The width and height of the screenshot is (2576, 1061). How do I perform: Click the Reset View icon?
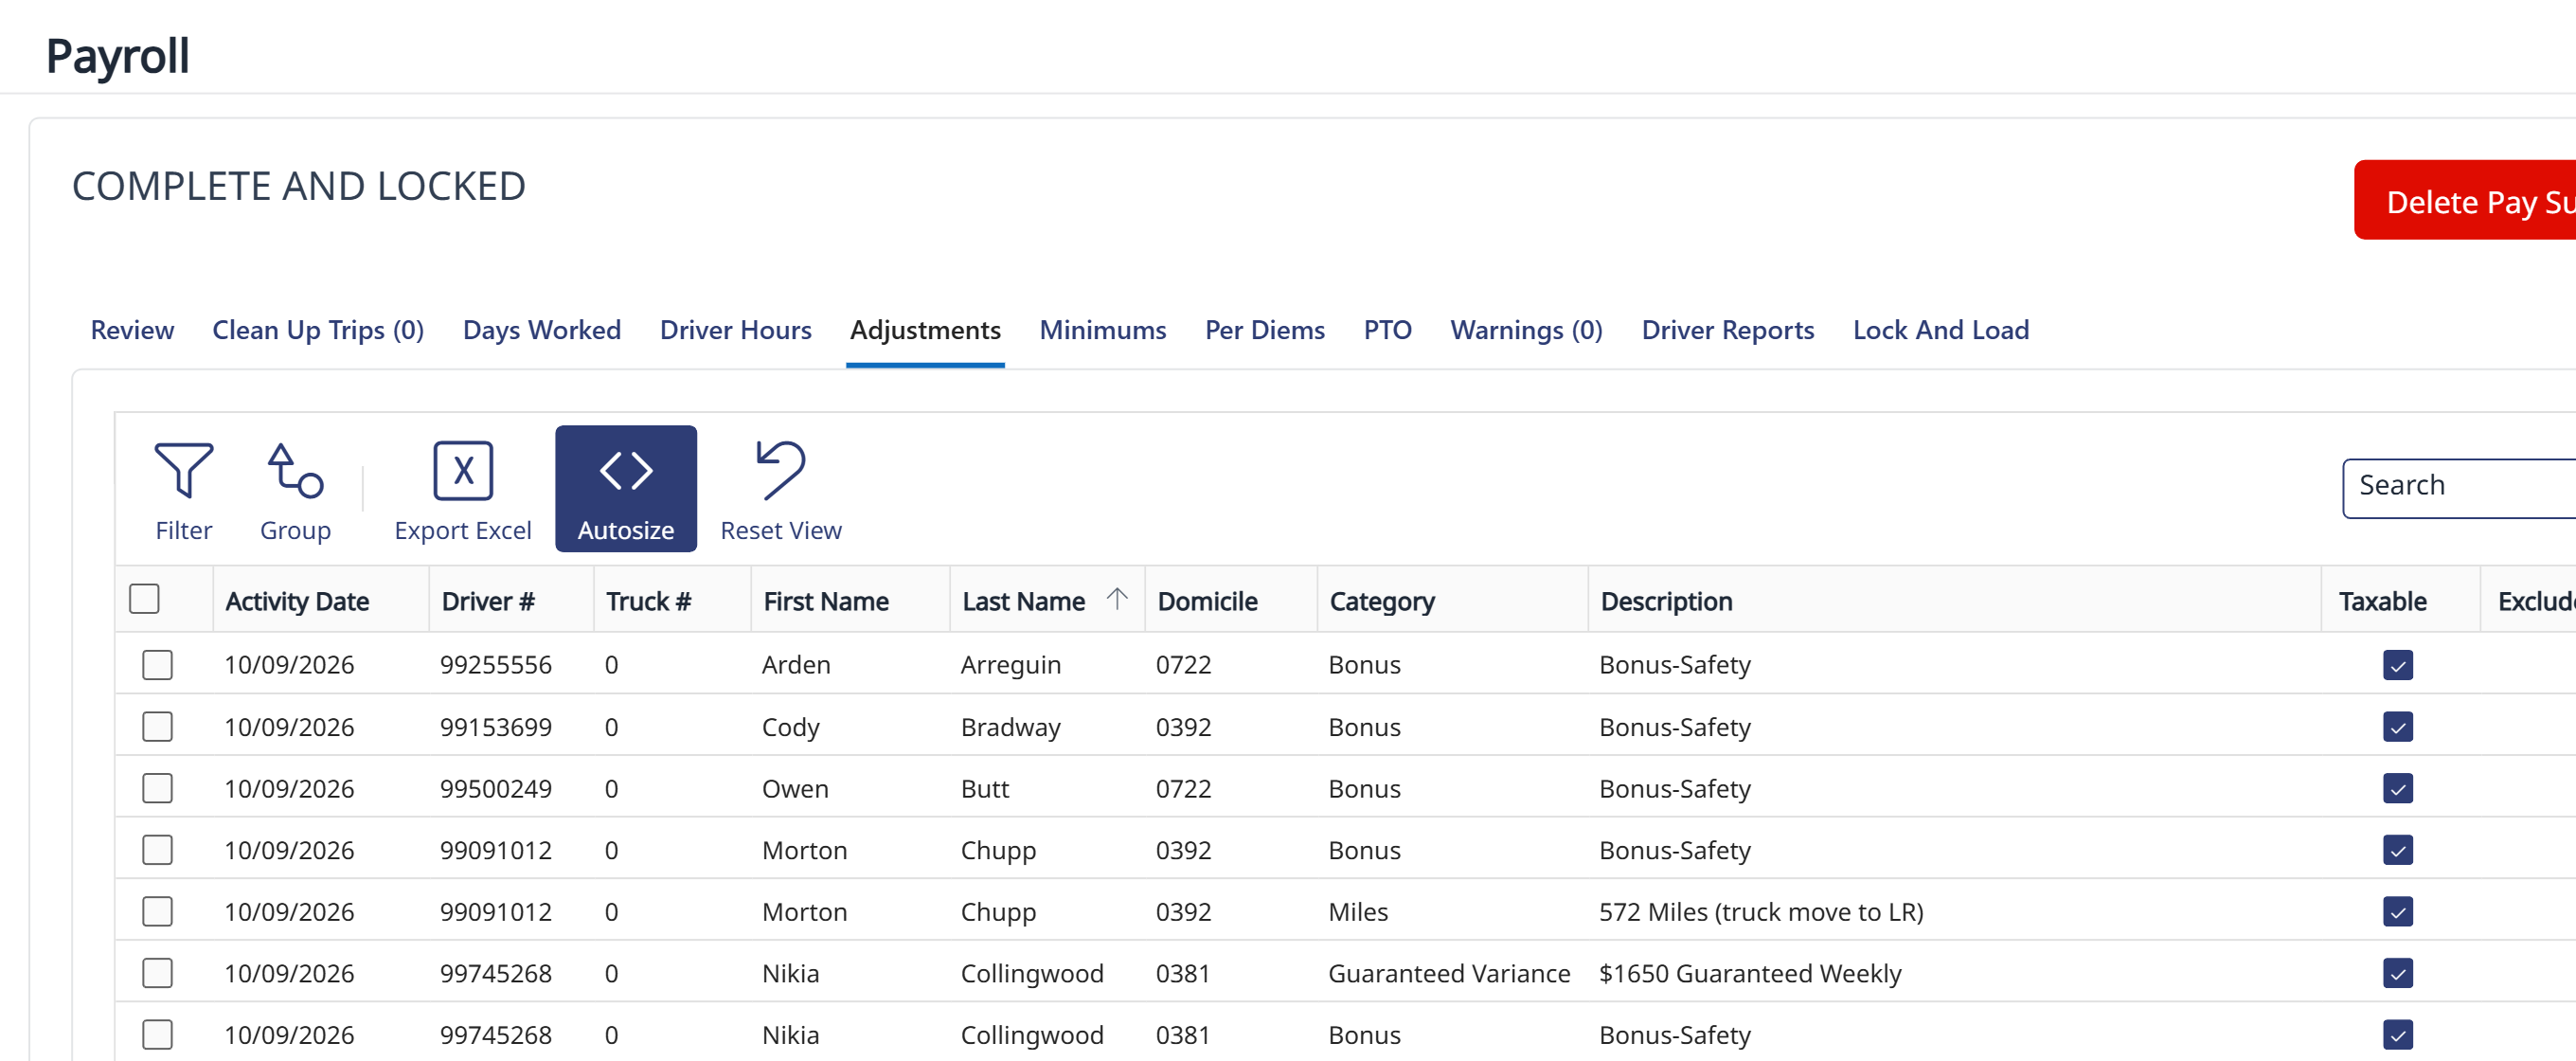tap(781, 470)
